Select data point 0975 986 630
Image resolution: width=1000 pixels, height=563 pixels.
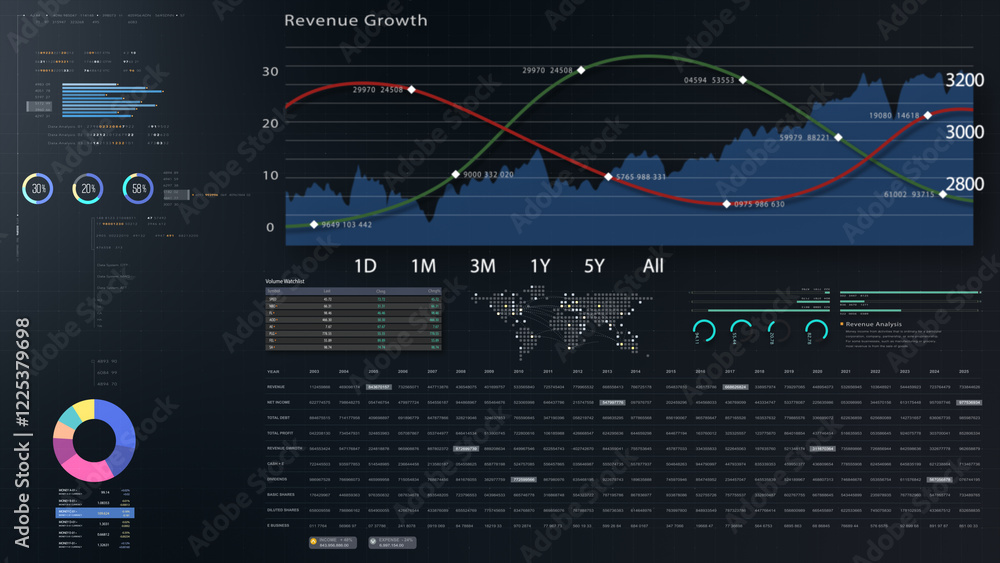pyautogui.click(x=726, y=204)
